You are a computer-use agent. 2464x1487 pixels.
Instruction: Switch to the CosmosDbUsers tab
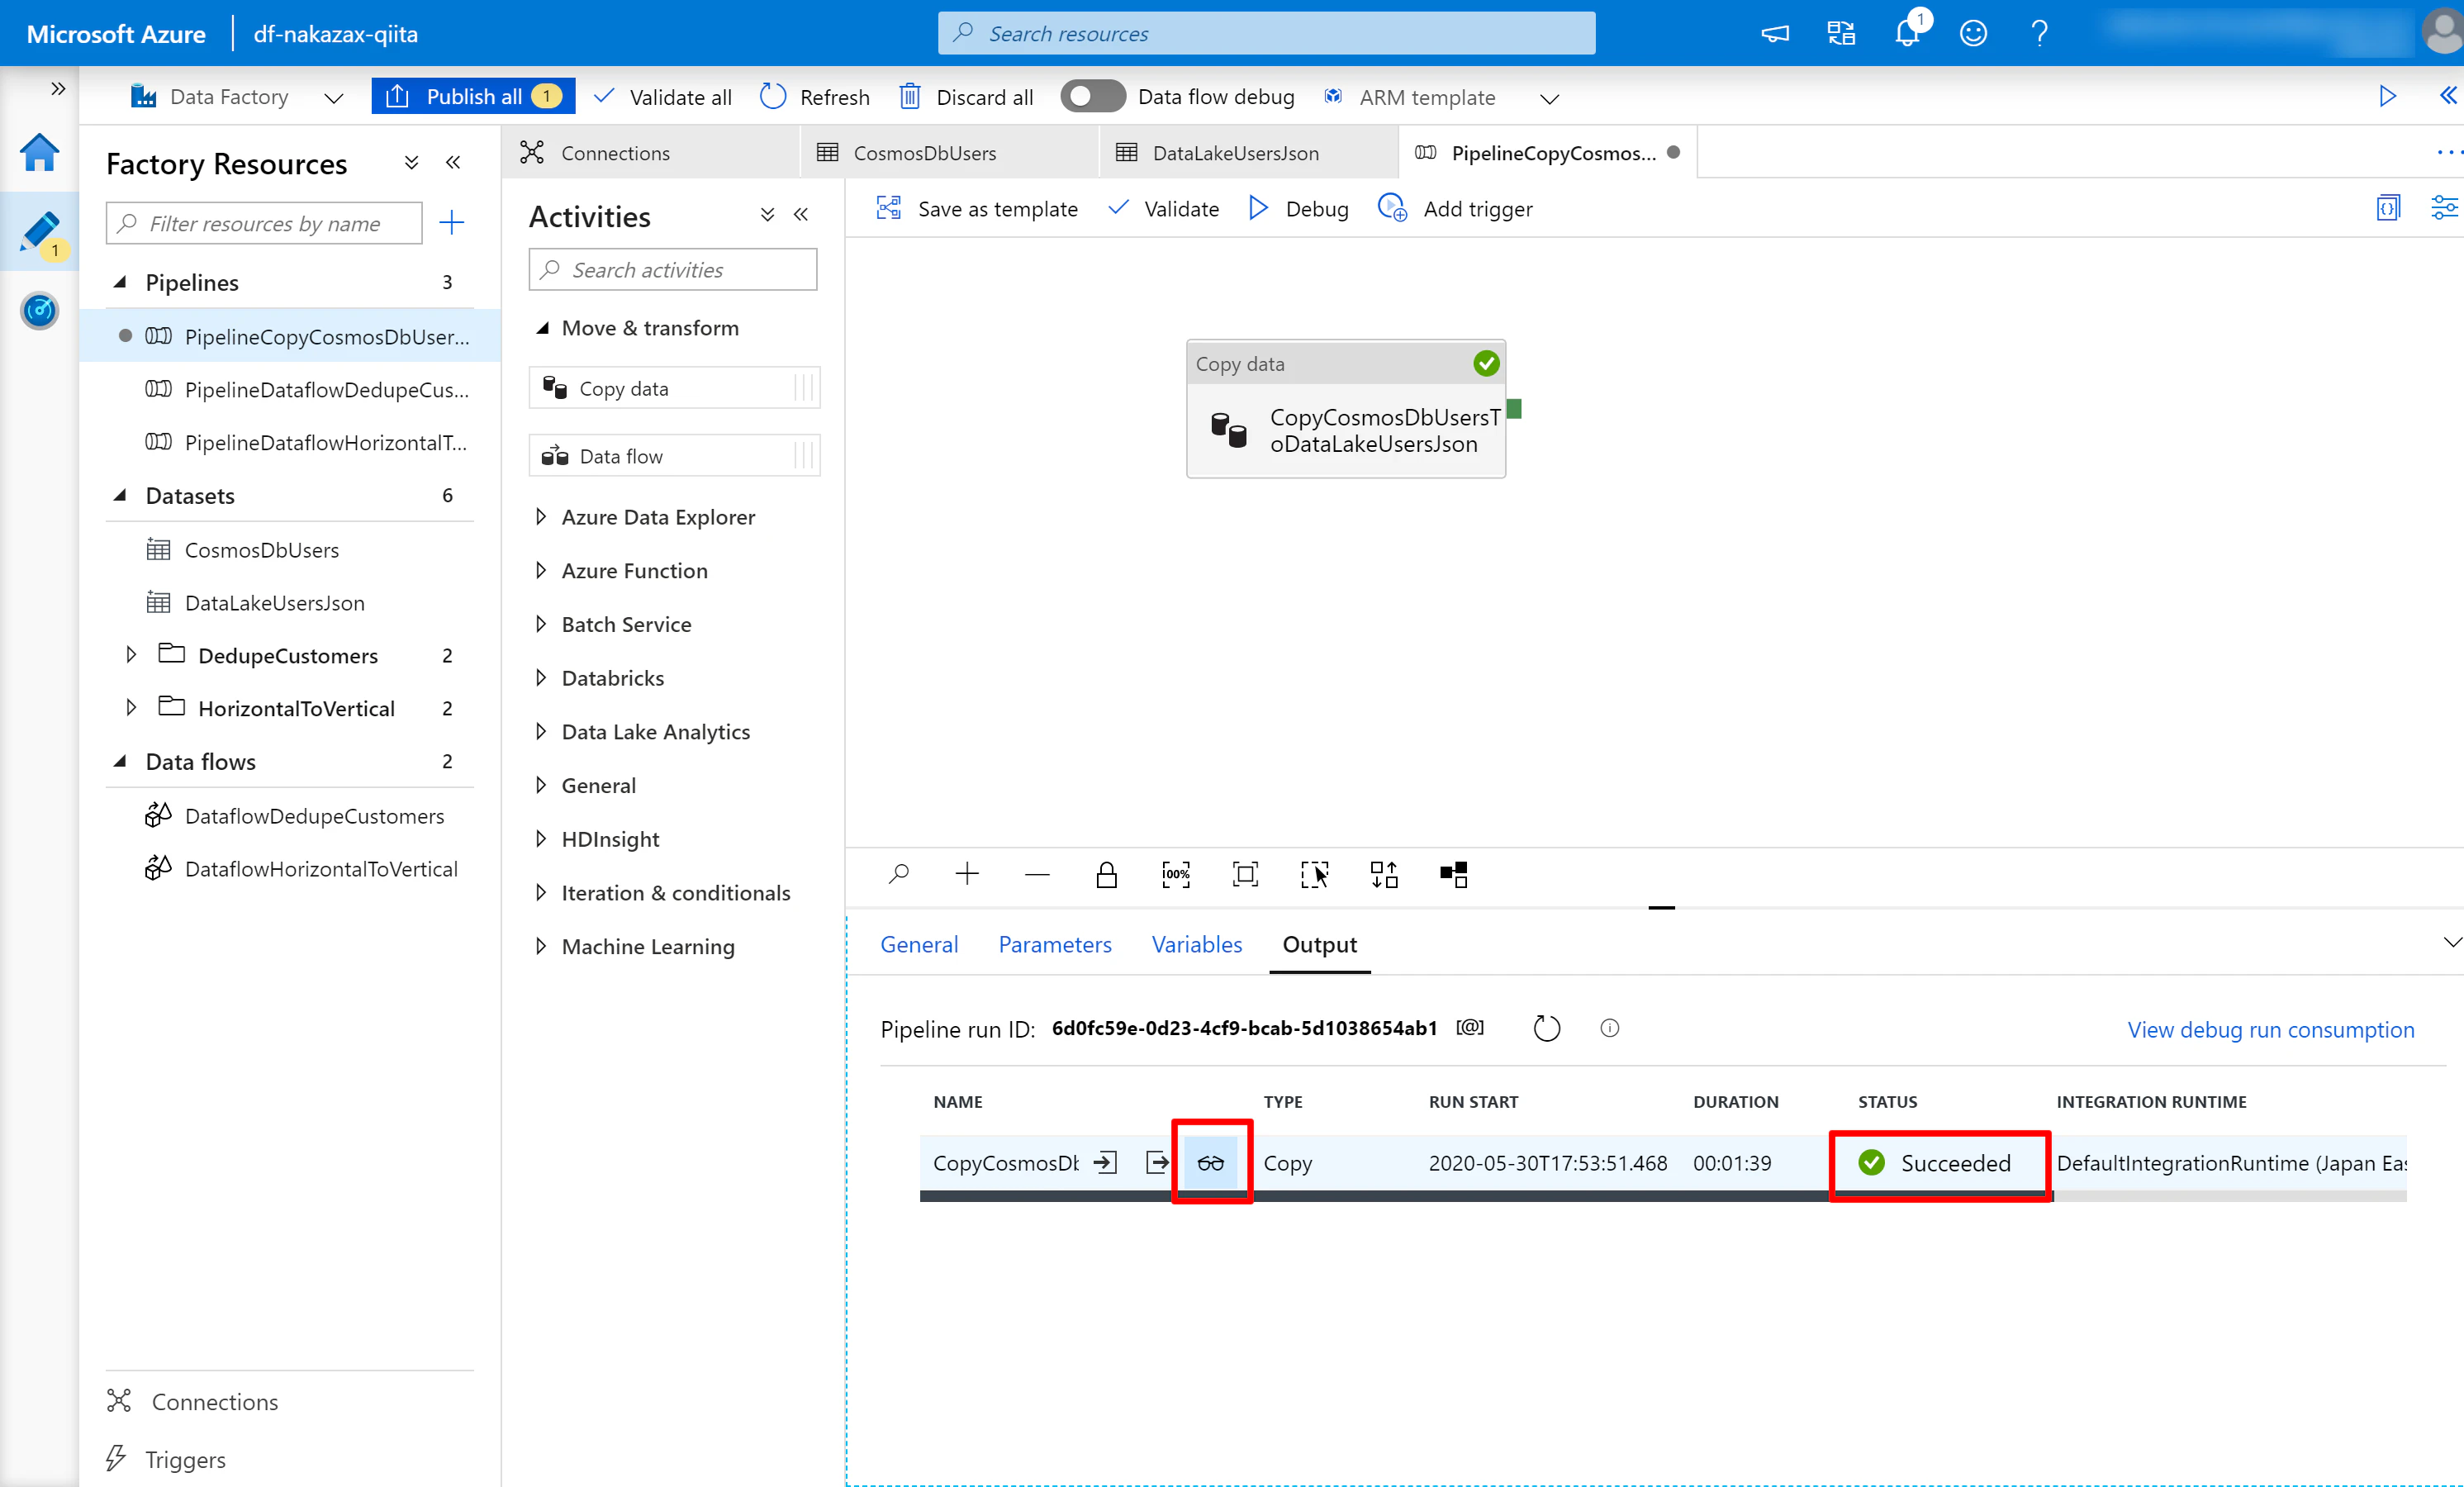(949, 153)
